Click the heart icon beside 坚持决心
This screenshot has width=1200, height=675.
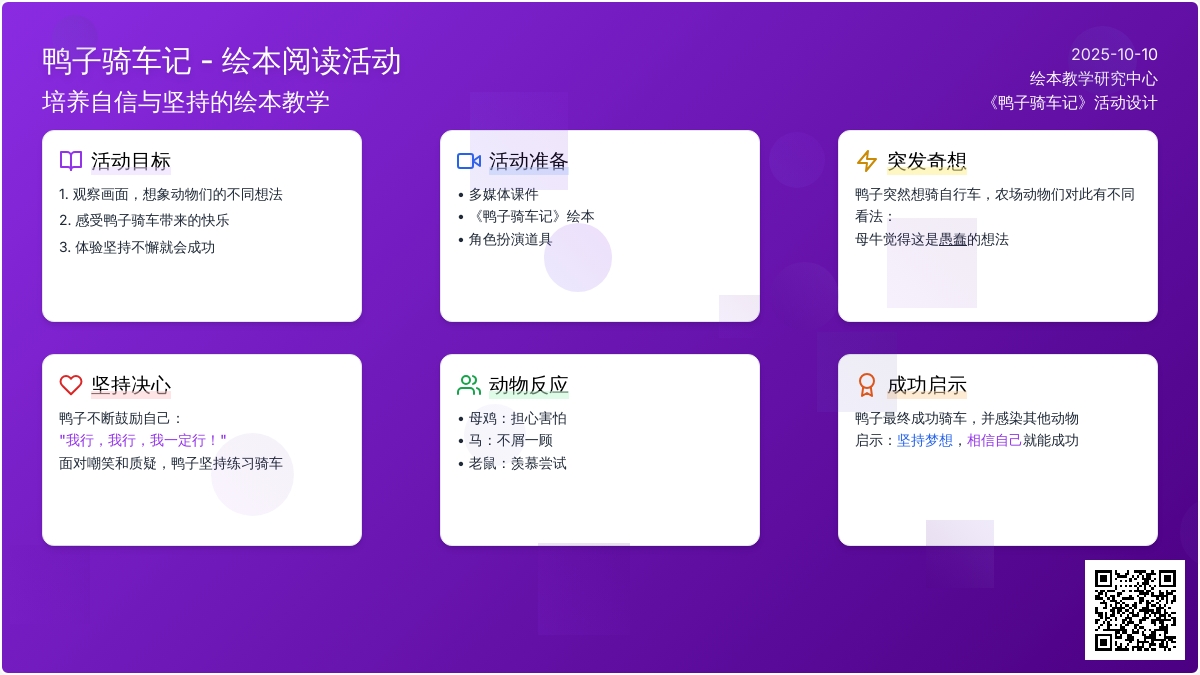(71, 385)
